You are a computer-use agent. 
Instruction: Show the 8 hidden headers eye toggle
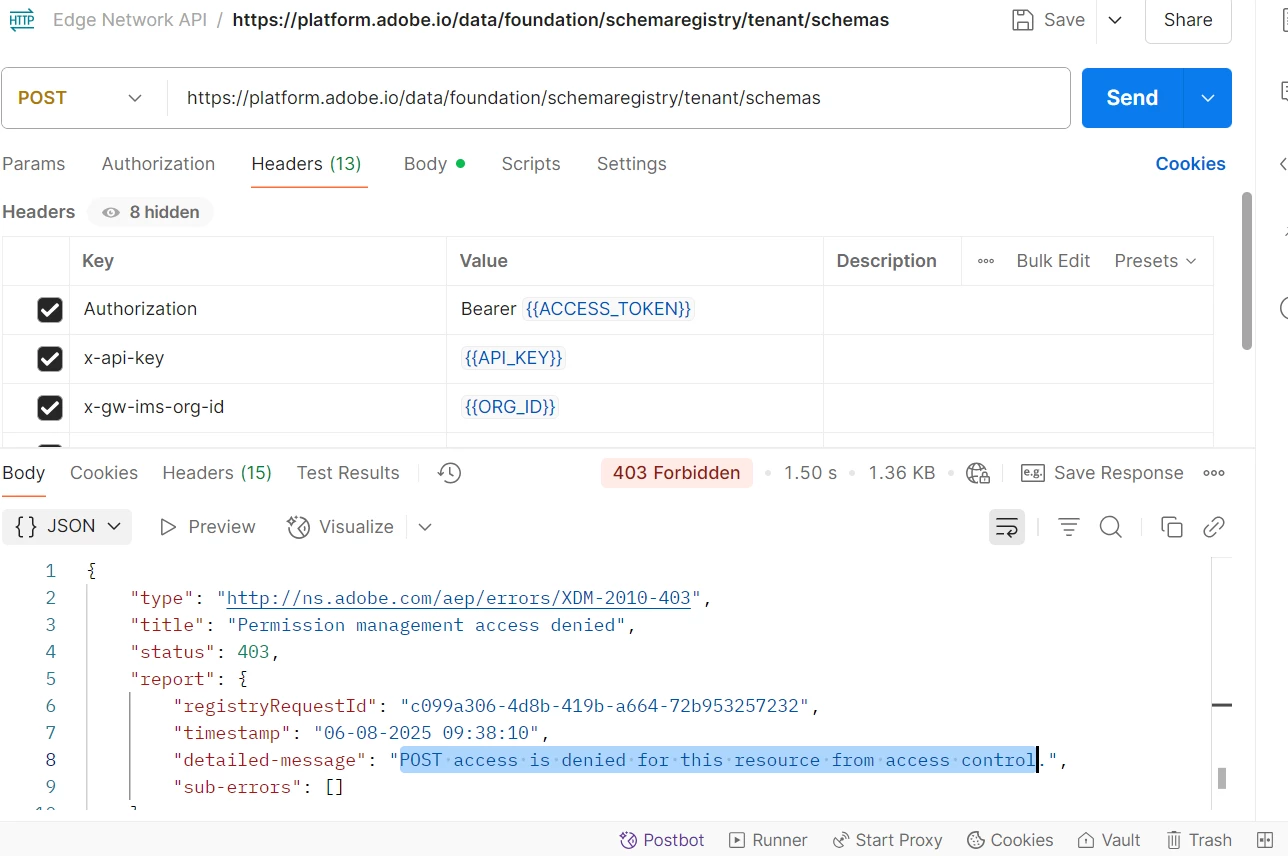click(x=150, y=212)
